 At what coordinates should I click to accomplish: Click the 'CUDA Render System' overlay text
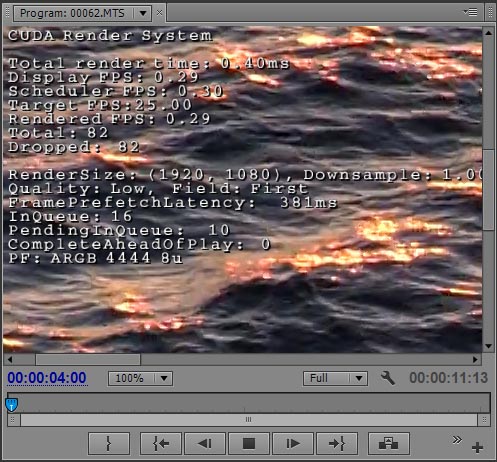[x=110, y=36]
